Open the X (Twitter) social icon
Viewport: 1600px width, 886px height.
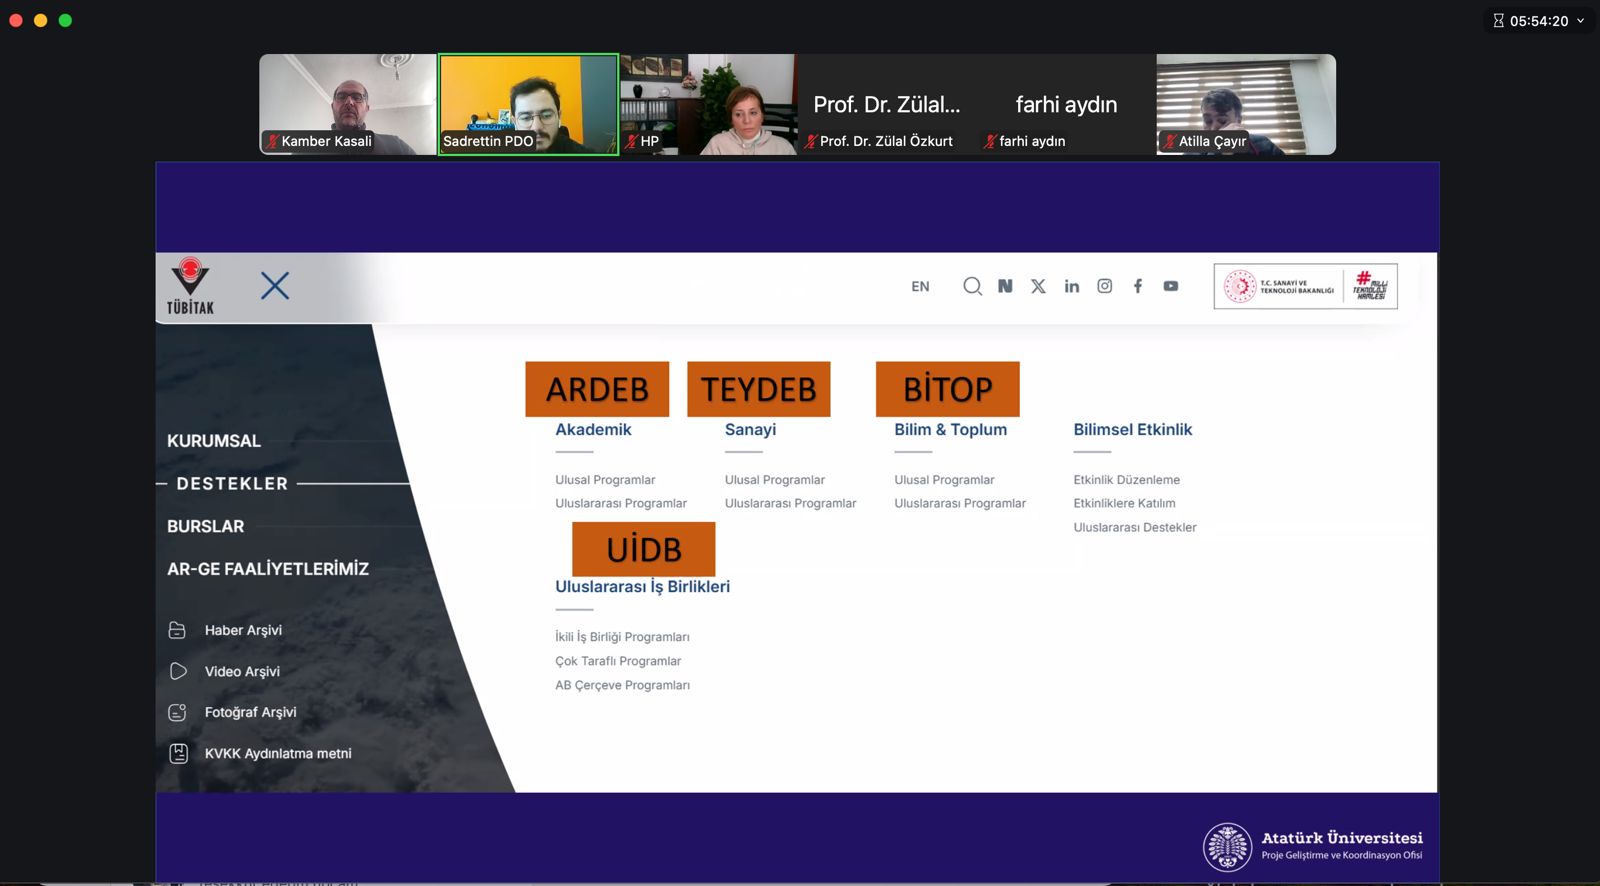pos(1038,286)
